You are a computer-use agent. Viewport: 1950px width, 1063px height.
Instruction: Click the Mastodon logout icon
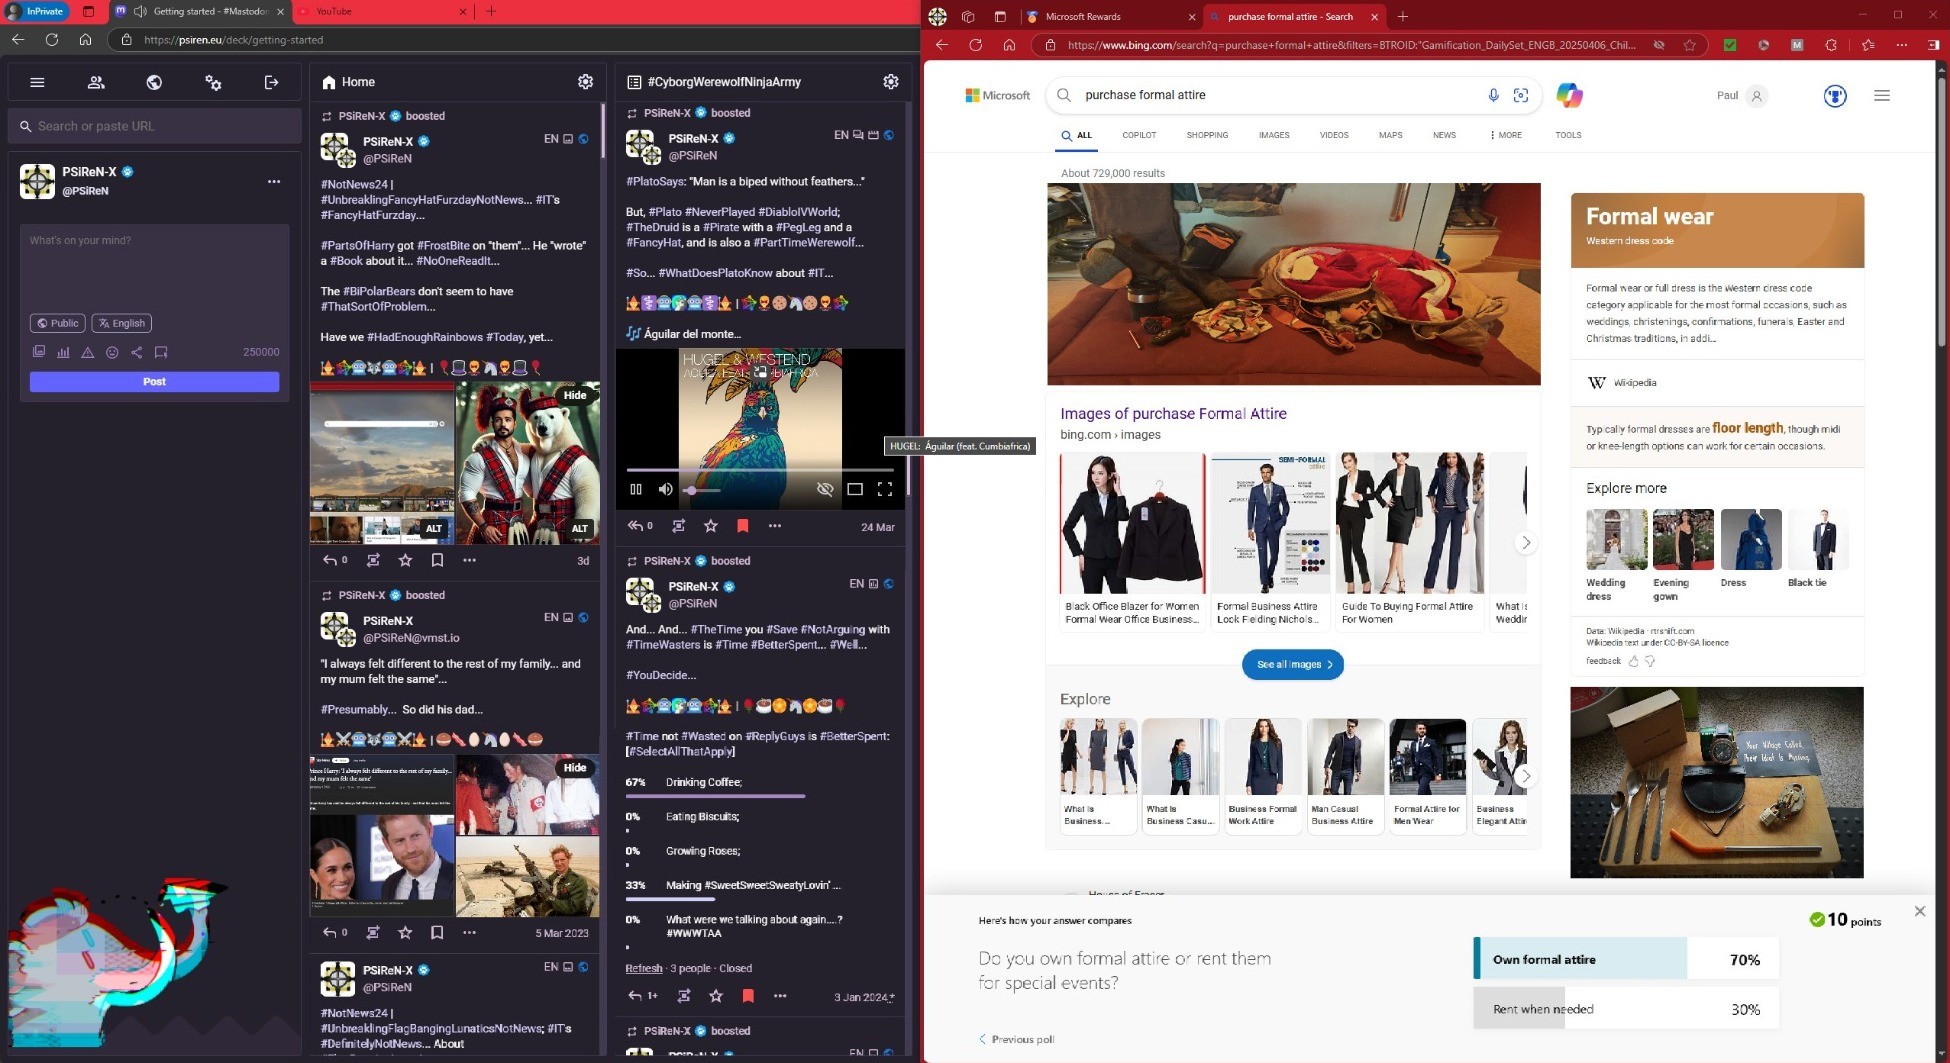271,83
